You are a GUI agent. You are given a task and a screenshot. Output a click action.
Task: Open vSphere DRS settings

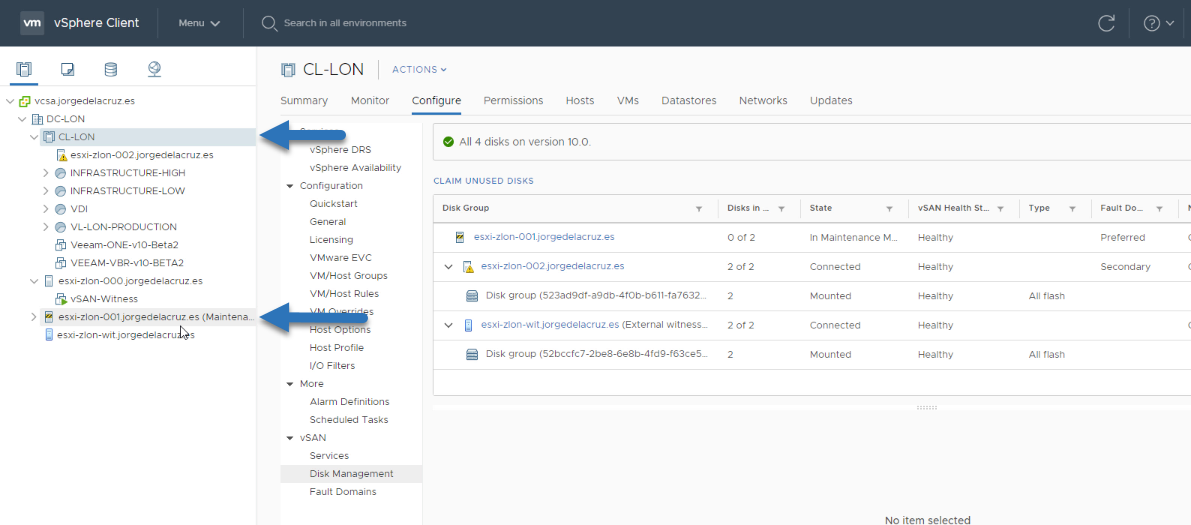[x=340, y=150]
